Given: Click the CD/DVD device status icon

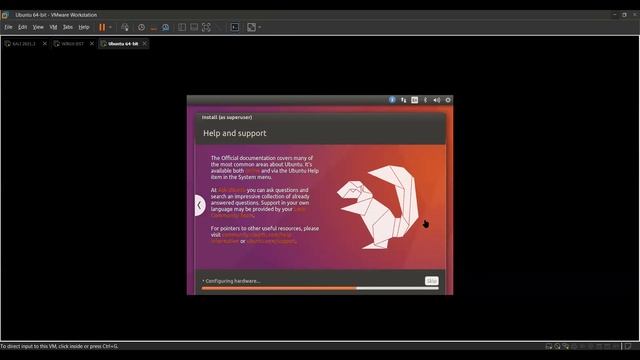Looking at the screenshot, I should click(x=557, y=347).
